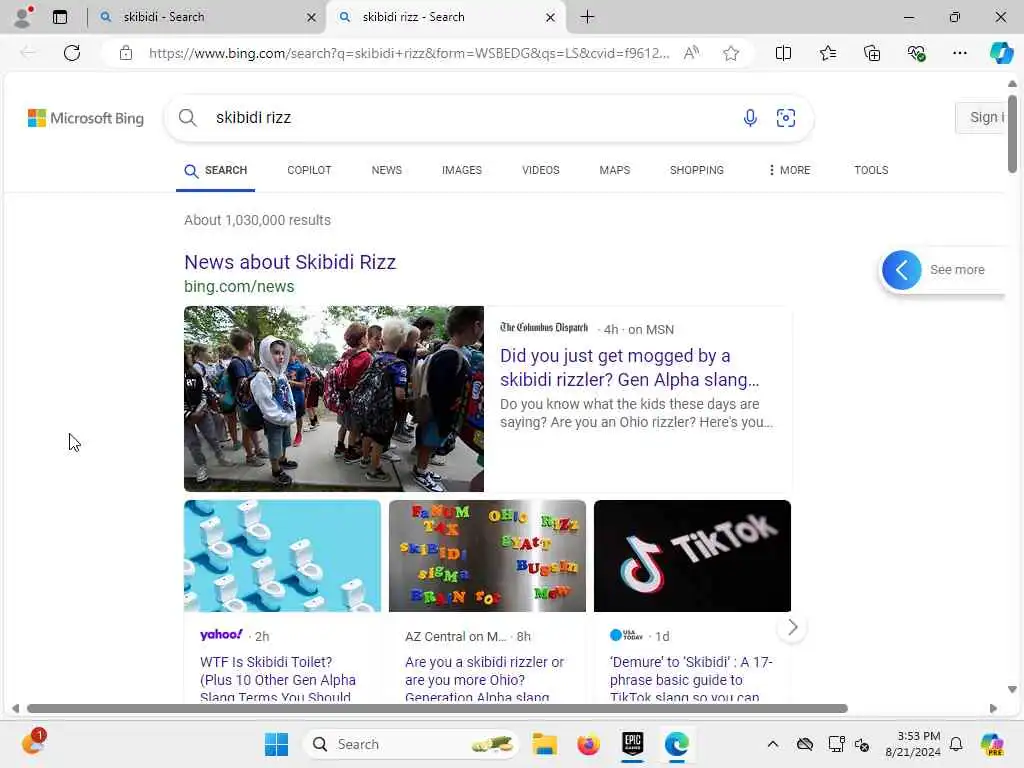The image size is (1024, 768).
Task: Switch to the IMAGES tab
Action: (462, 170)
